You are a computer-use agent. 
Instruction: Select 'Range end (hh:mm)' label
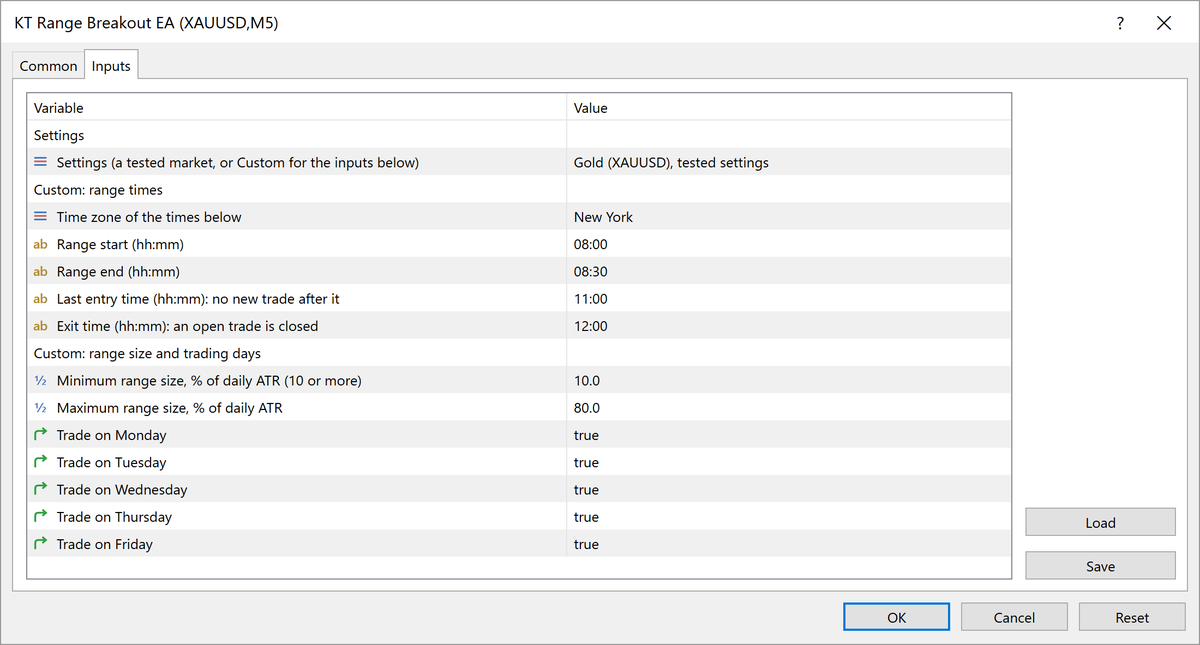[x=118, y=271]
